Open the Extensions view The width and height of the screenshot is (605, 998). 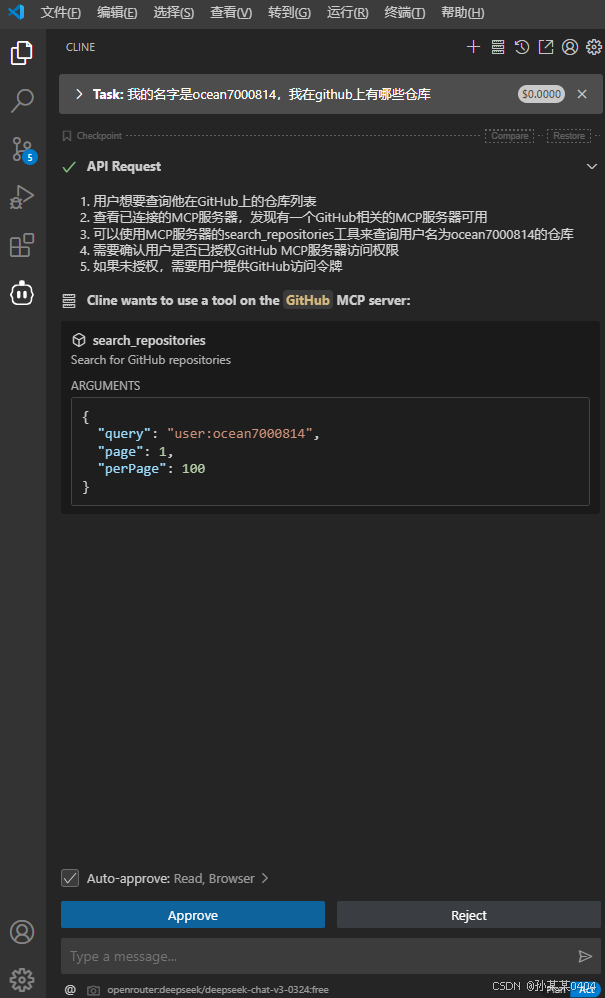pyautogui.click(x=22, y=245)
